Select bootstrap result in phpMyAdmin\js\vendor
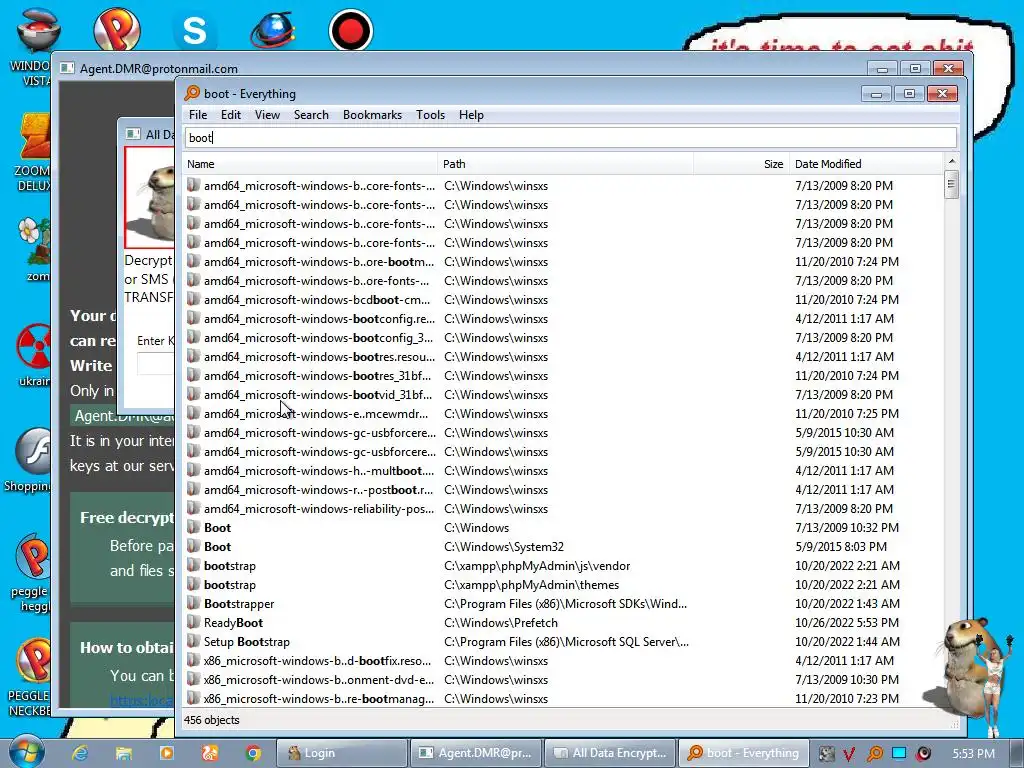This screenshot has width=1024, height=768. [229, 566]
